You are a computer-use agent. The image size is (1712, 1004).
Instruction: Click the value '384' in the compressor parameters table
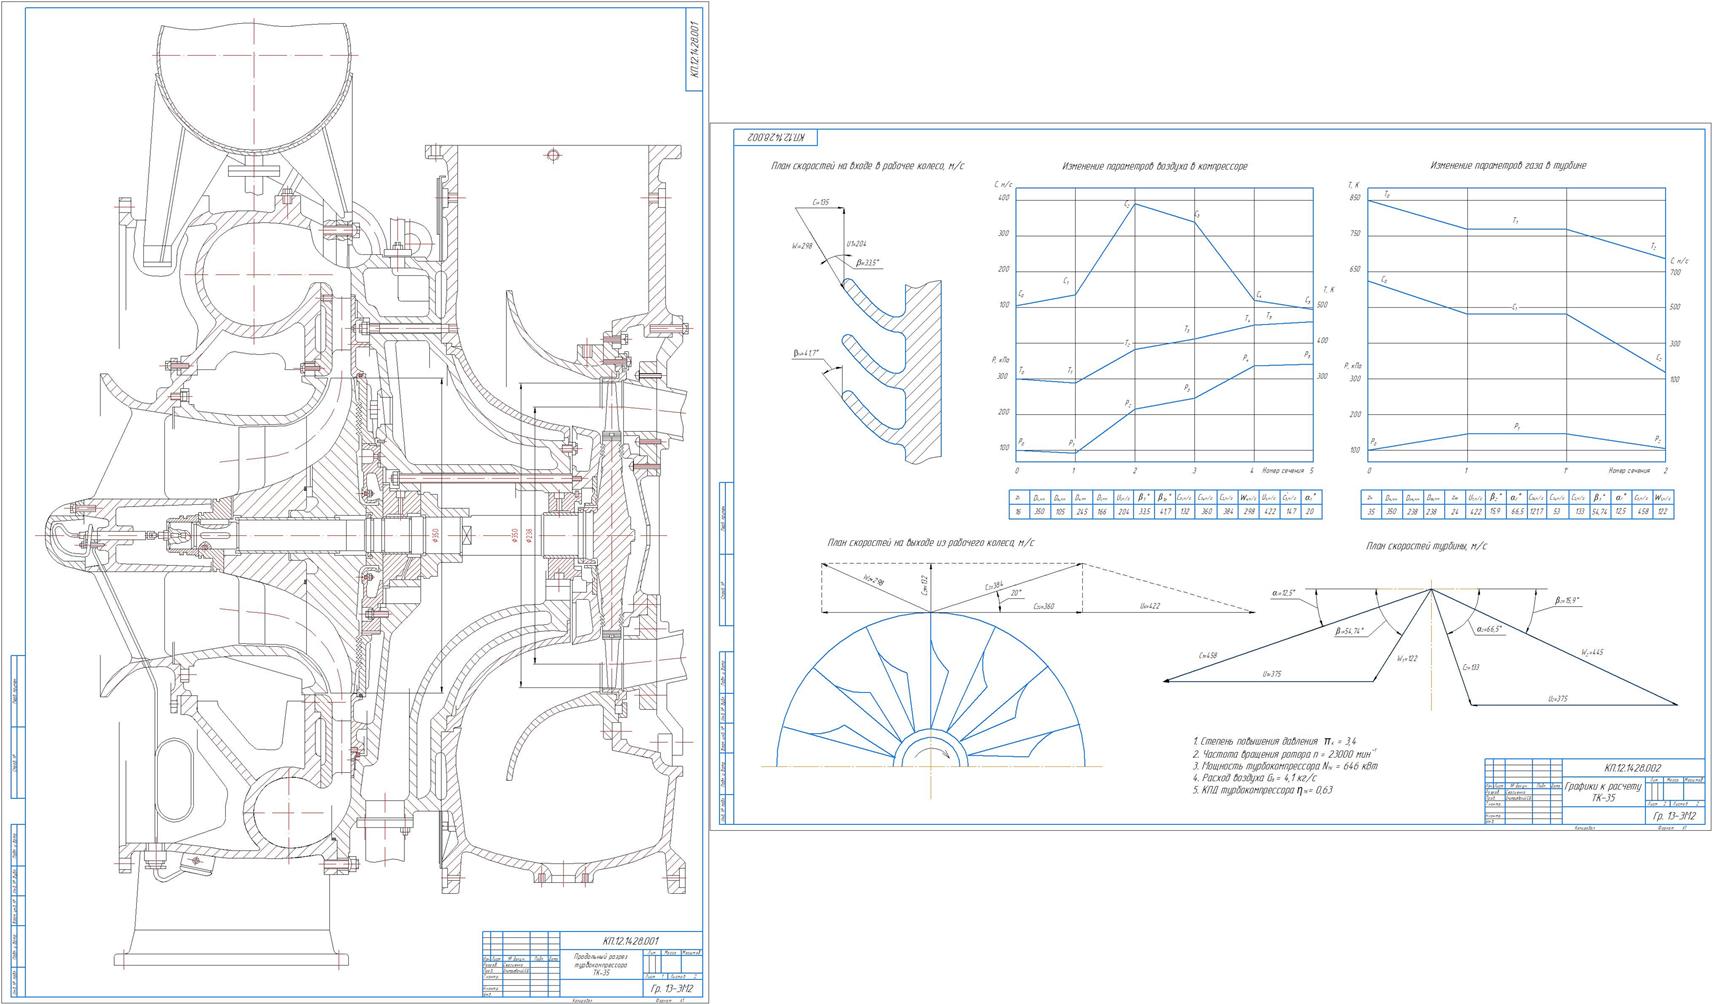(x=1227, y=511)
